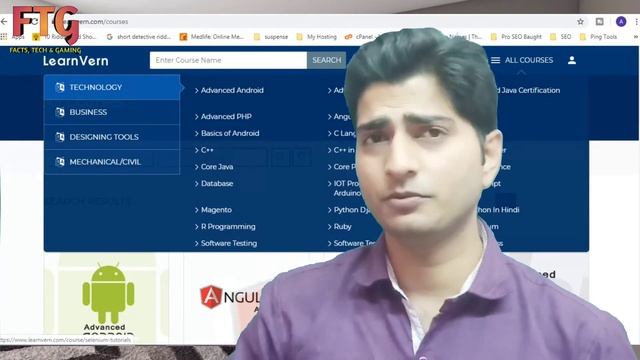Viewport: 640px width, 360px height.
Task: Open the Medlife Online bookmark
Action: click(212, 37)
